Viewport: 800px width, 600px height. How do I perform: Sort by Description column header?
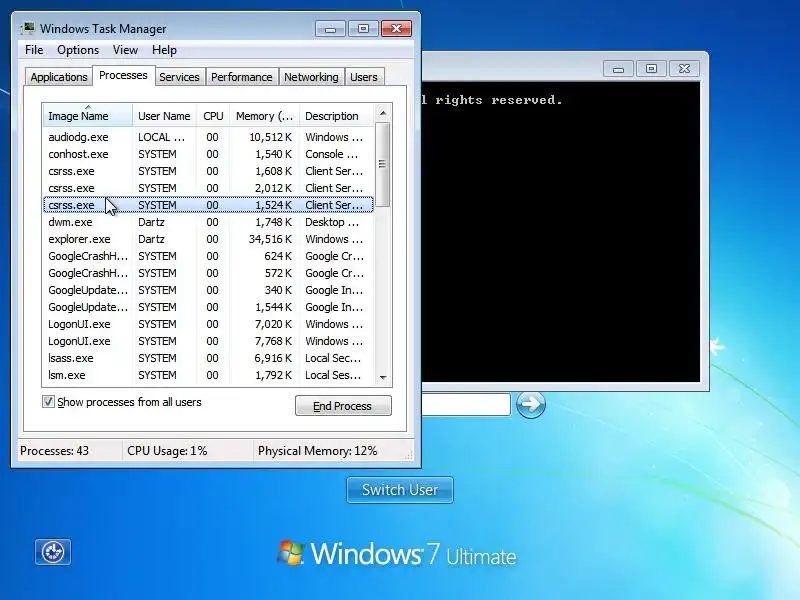pyautogui.click(x=337, y=116)
